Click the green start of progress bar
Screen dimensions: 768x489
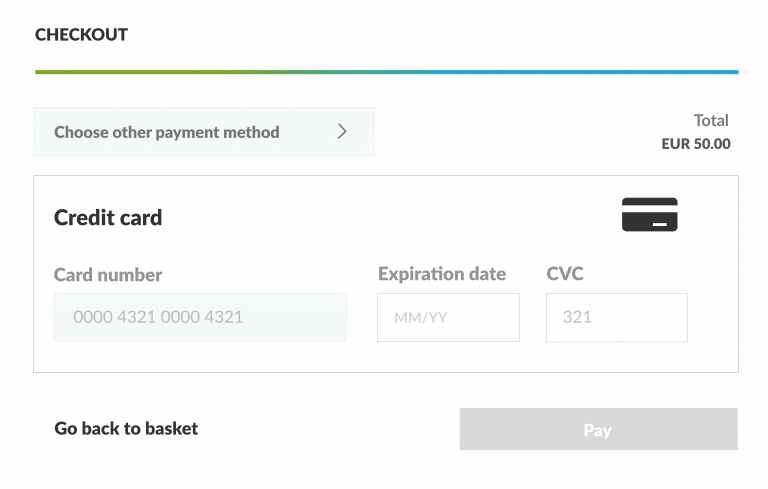(x=73, y=72)
